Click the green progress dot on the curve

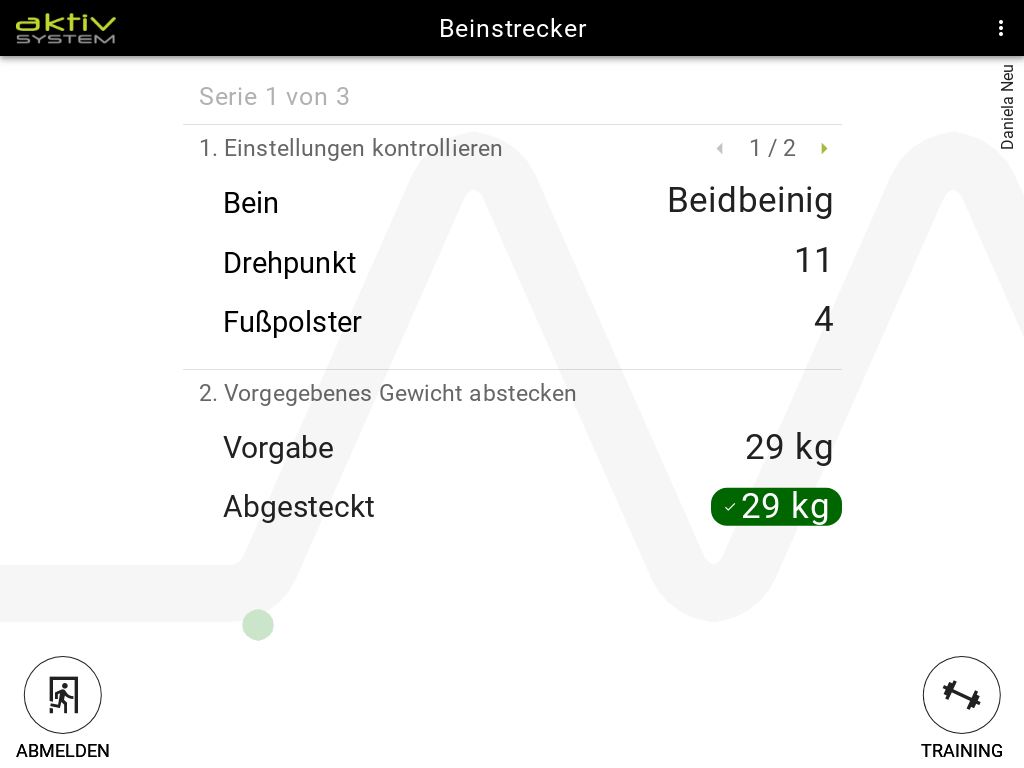(x=258, y=625)
